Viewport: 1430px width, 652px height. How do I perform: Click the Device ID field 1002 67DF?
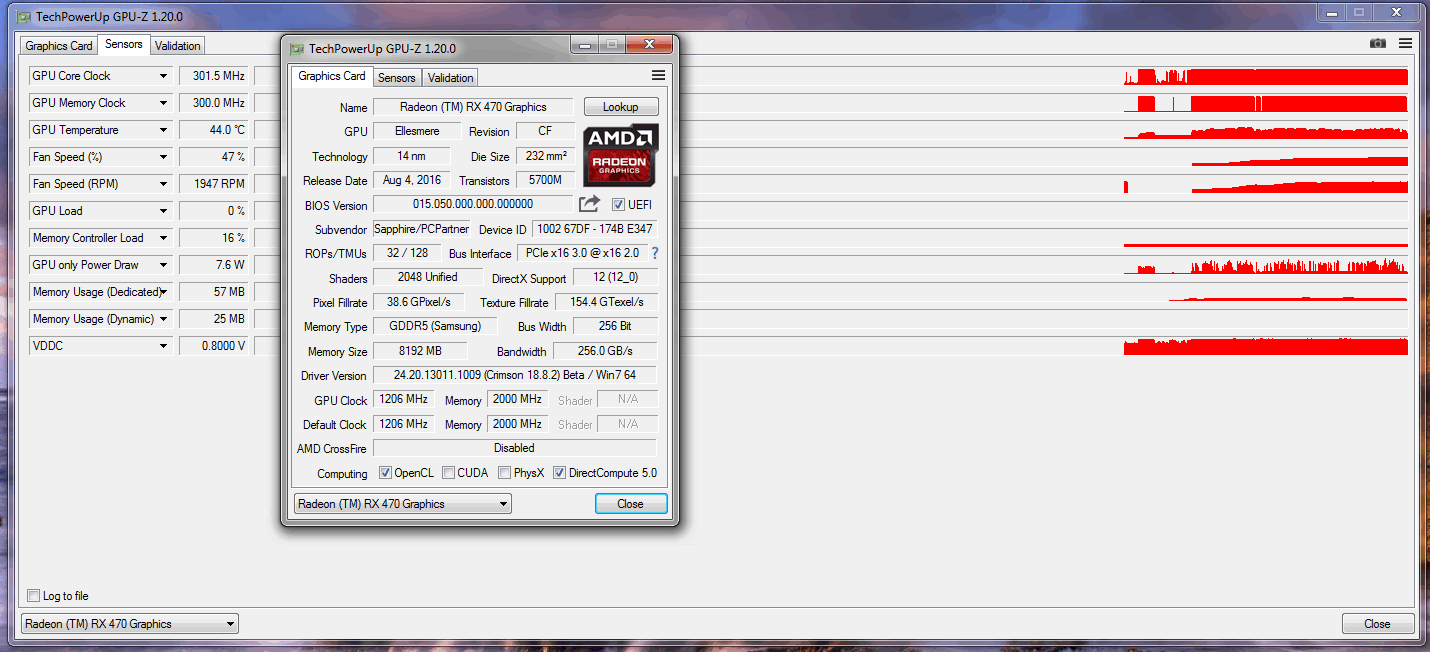click(x=594, y=229)
